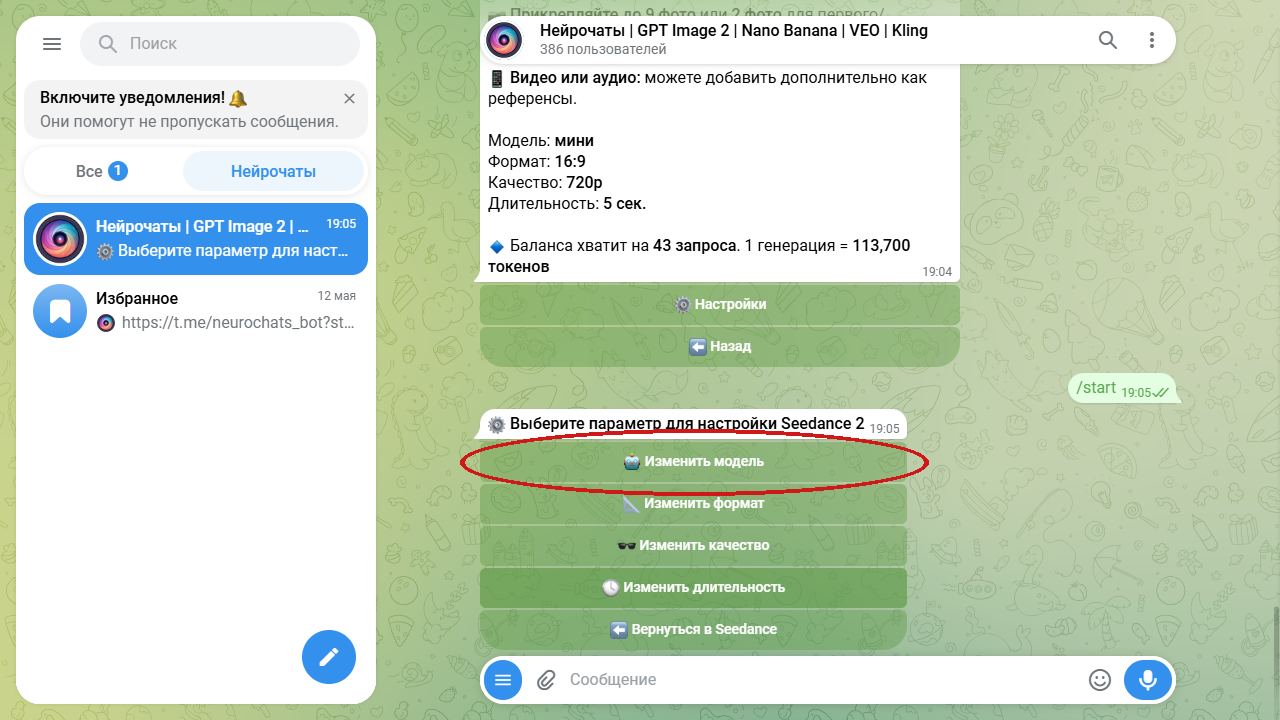
Task: Search within this chat via magnifier icon
Action: [x=1108, y=40]
